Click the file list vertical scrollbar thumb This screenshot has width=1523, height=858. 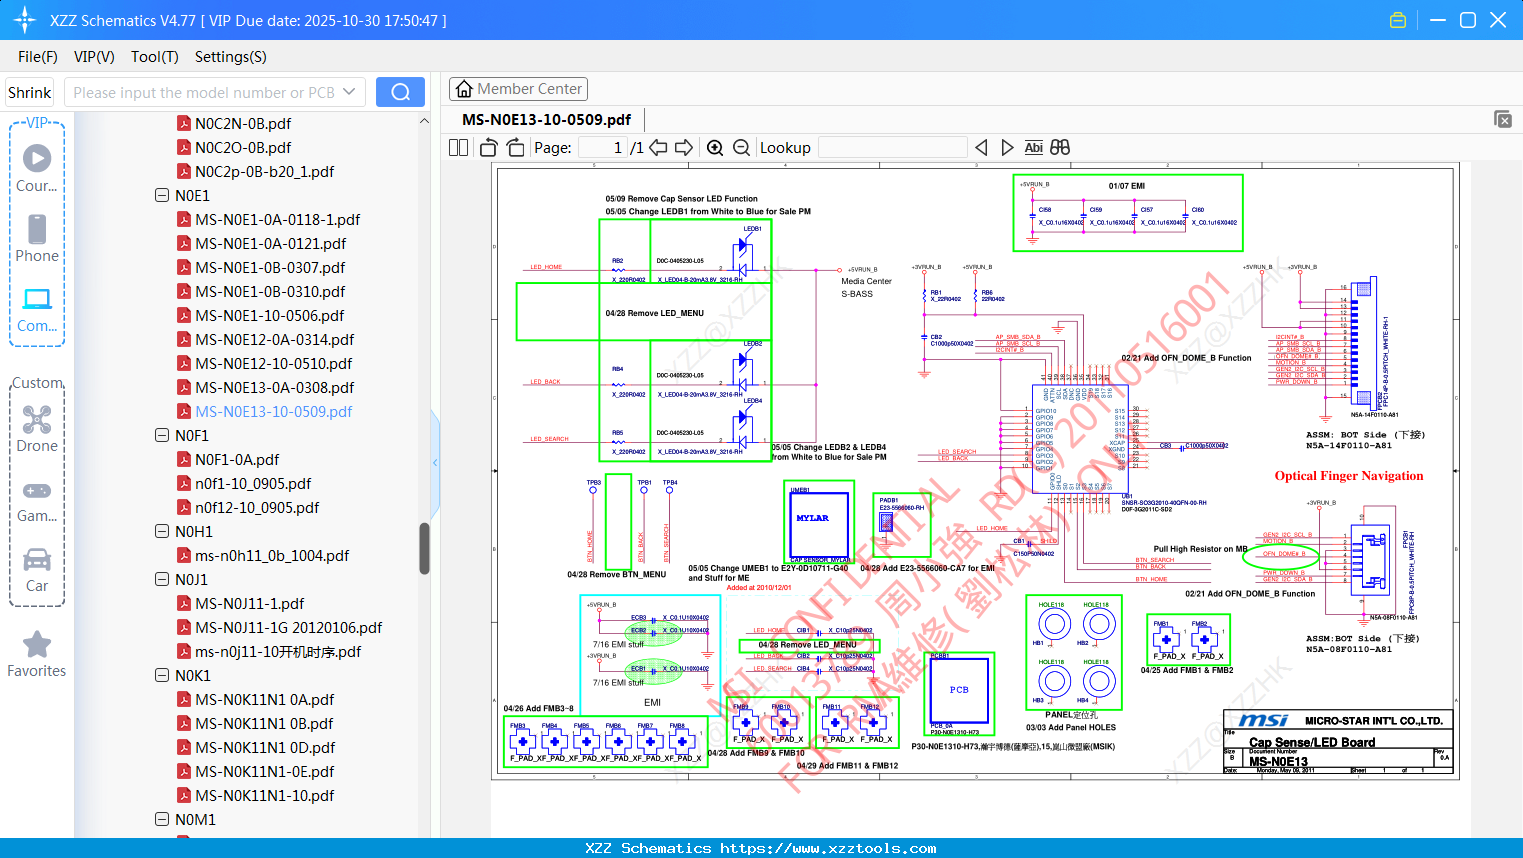[424, 548]
